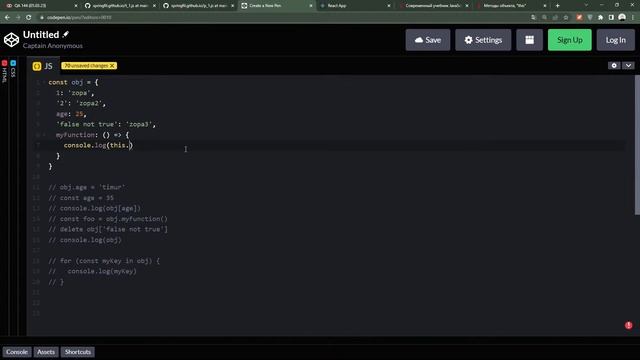
Task: Bookmark this page with the star icon
Action: [x=566, y=18]
